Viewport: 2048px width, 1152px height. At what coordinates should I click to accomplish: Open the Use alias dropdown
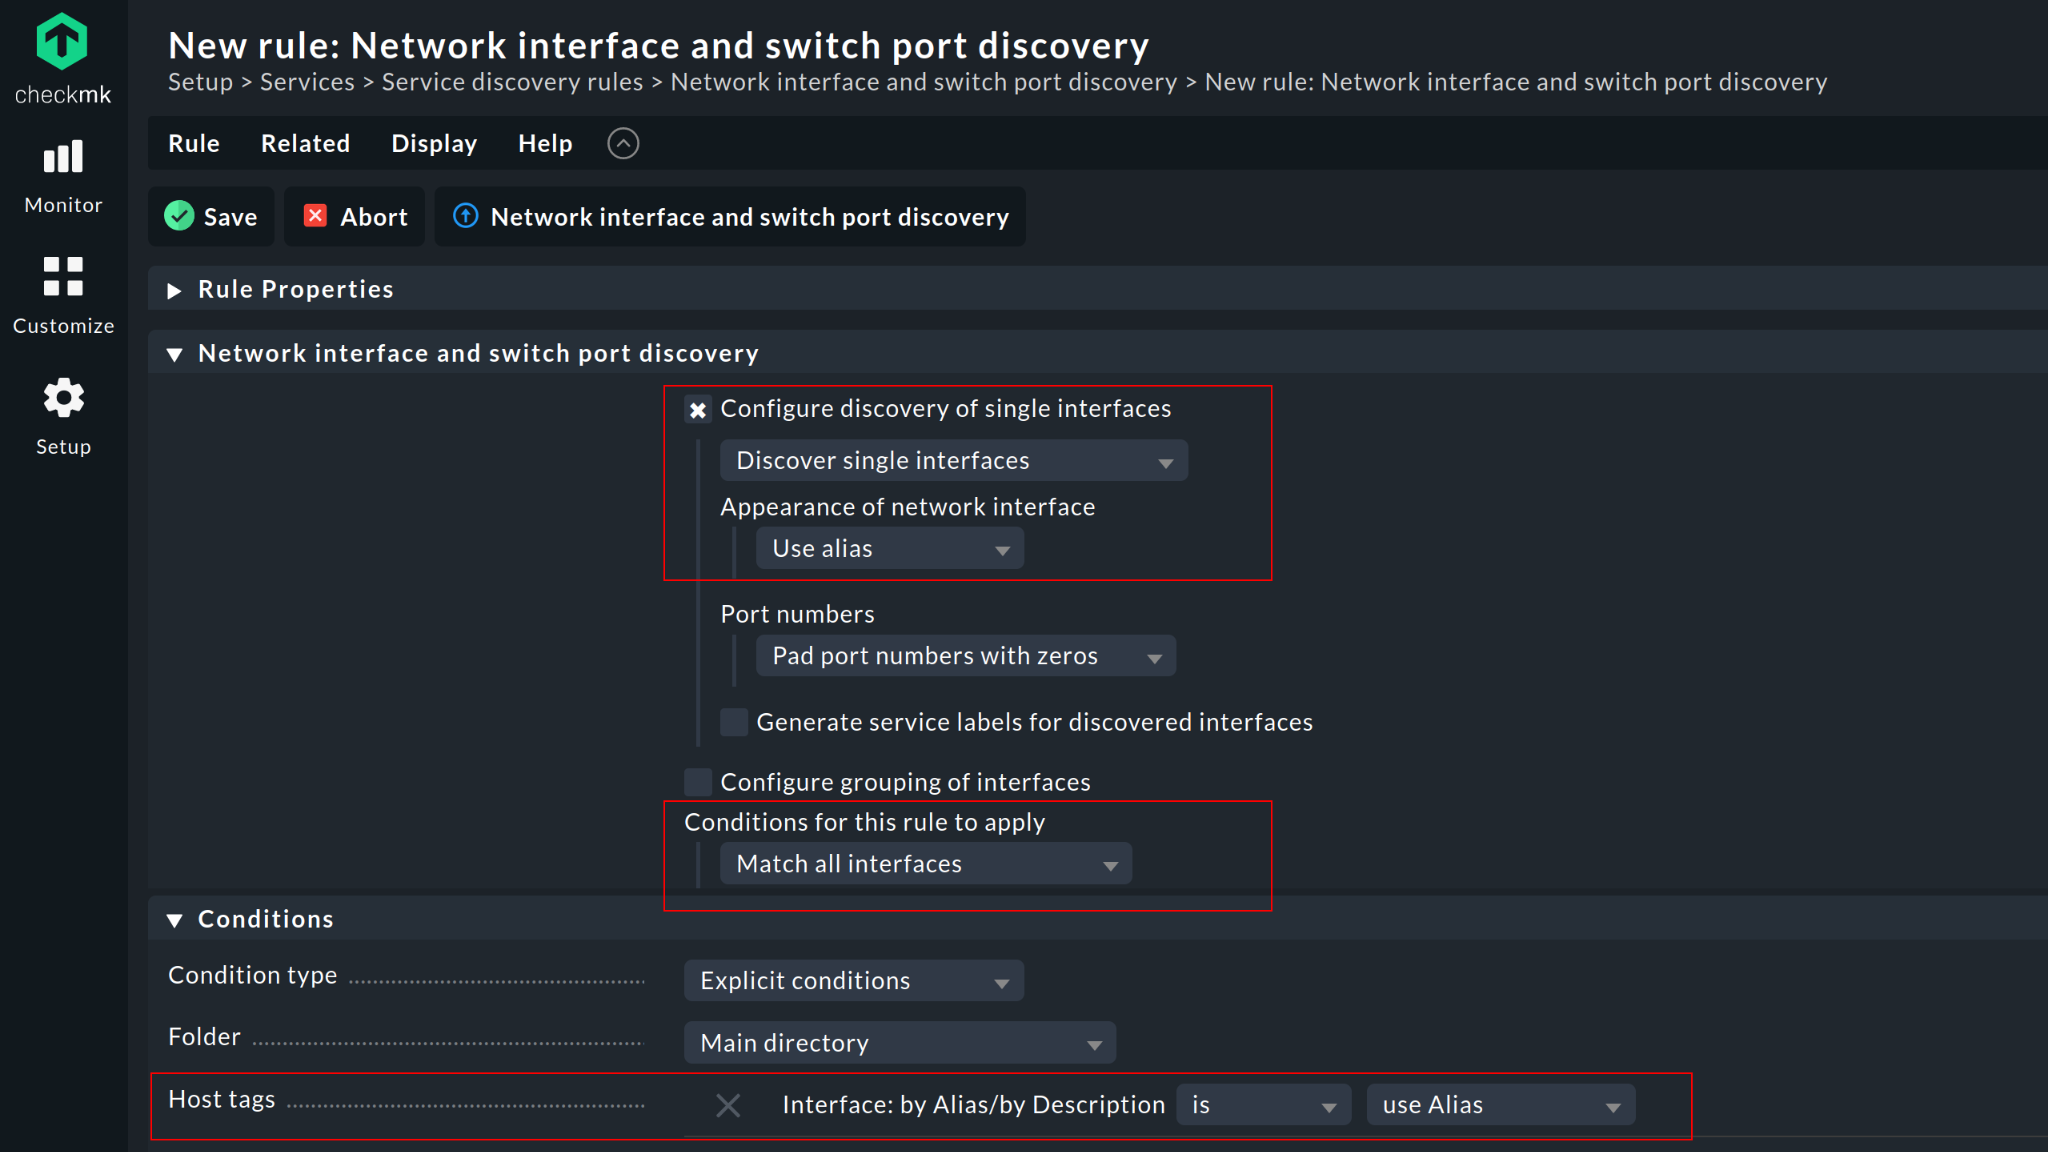point(889,549)
